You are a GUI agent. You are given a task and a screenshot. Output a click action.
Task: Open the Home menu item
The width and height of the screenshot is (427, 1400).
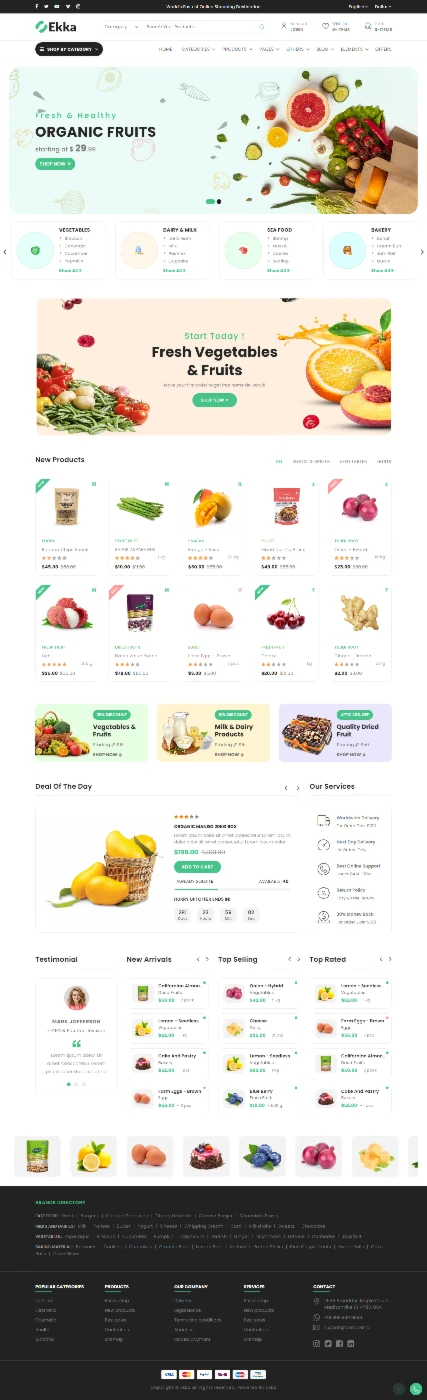point(166,49)
